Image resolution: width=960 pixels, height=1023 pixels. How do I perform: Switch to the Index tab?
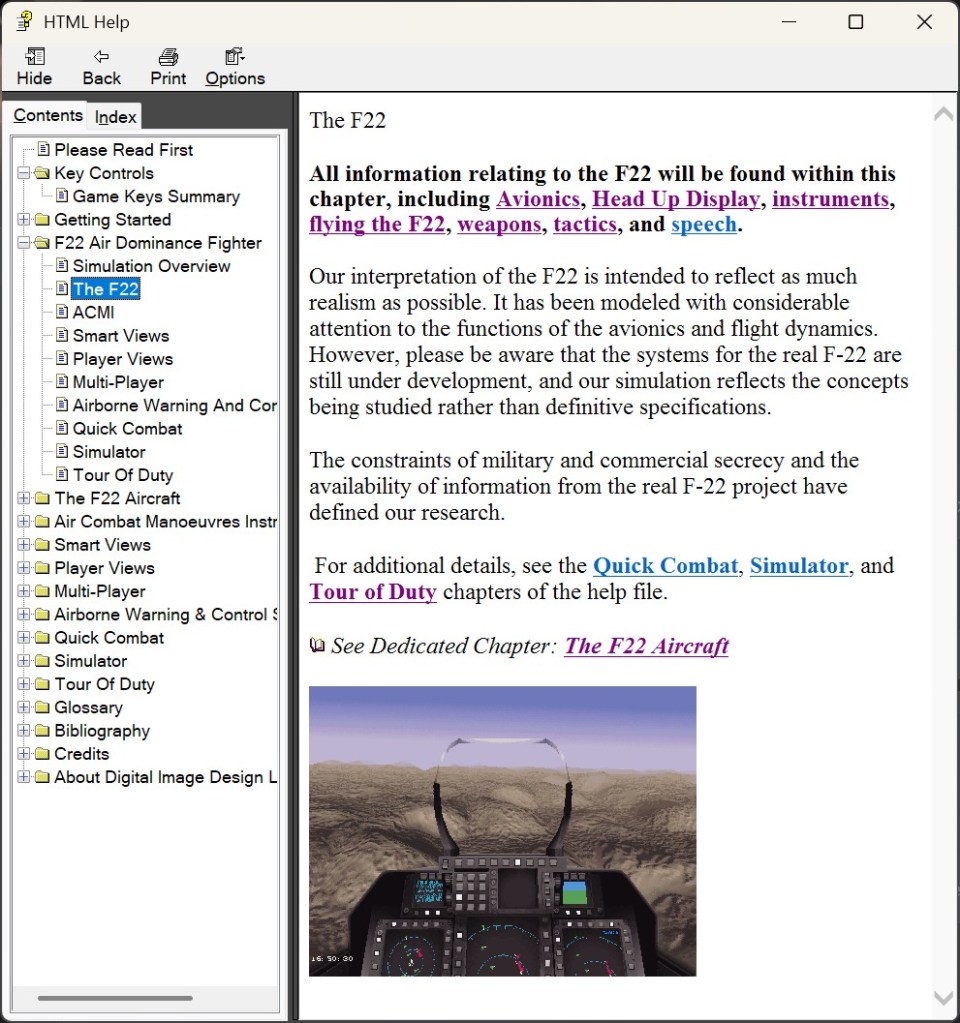coord(115,117)
